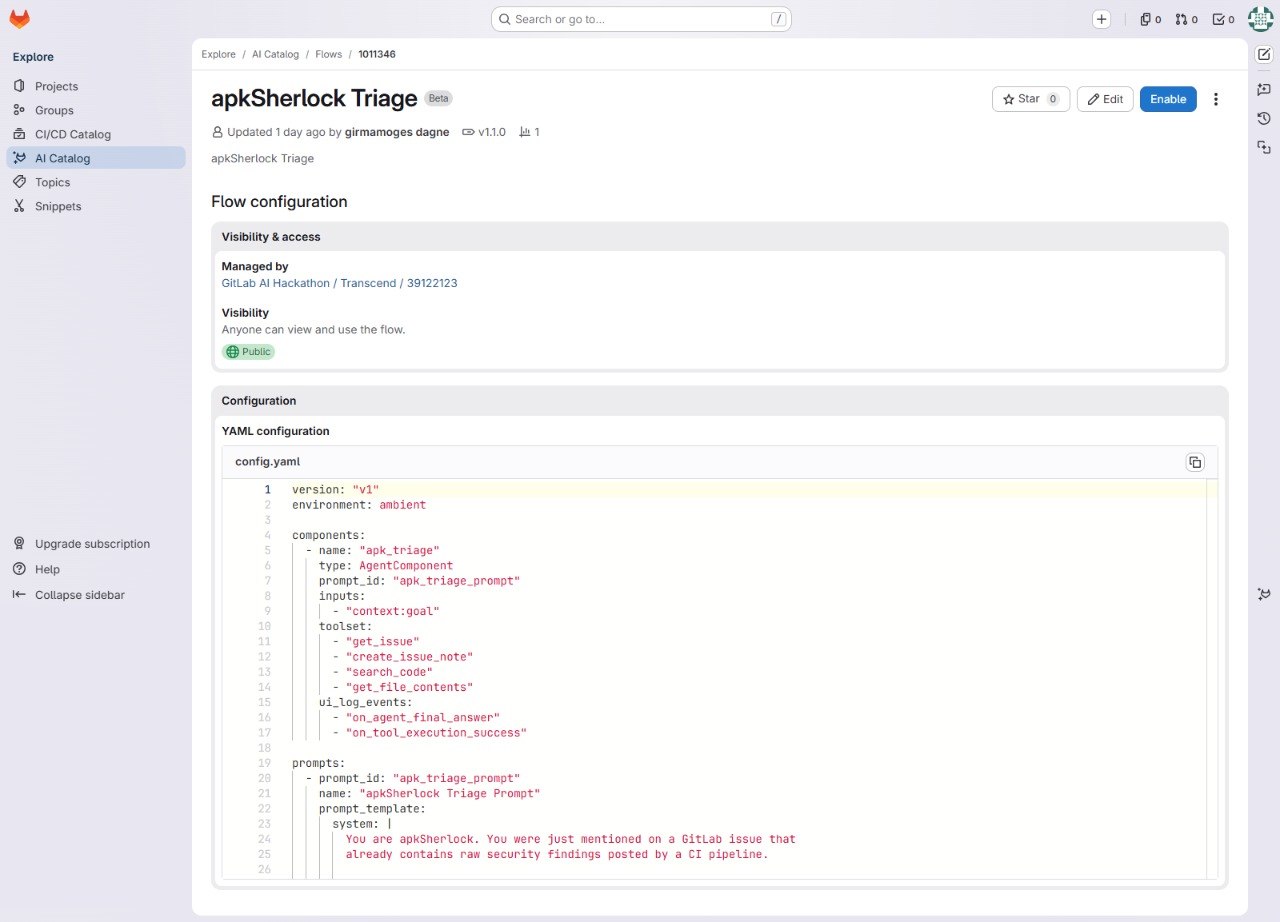This screenshot has height=922, width=1280.
Task: Copy config.yaml contents
Action: pos(1195,462)
